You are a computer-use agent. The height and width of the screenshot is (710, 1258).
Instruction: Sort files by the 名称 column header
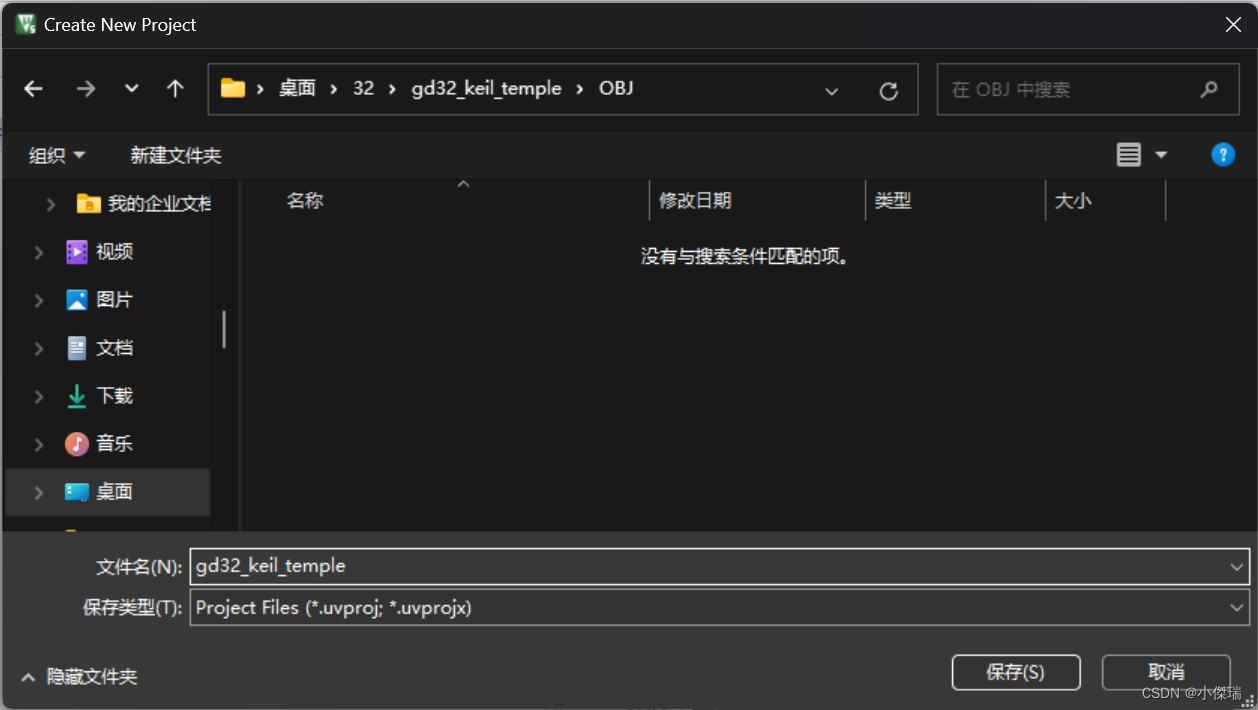click(305, 200)
